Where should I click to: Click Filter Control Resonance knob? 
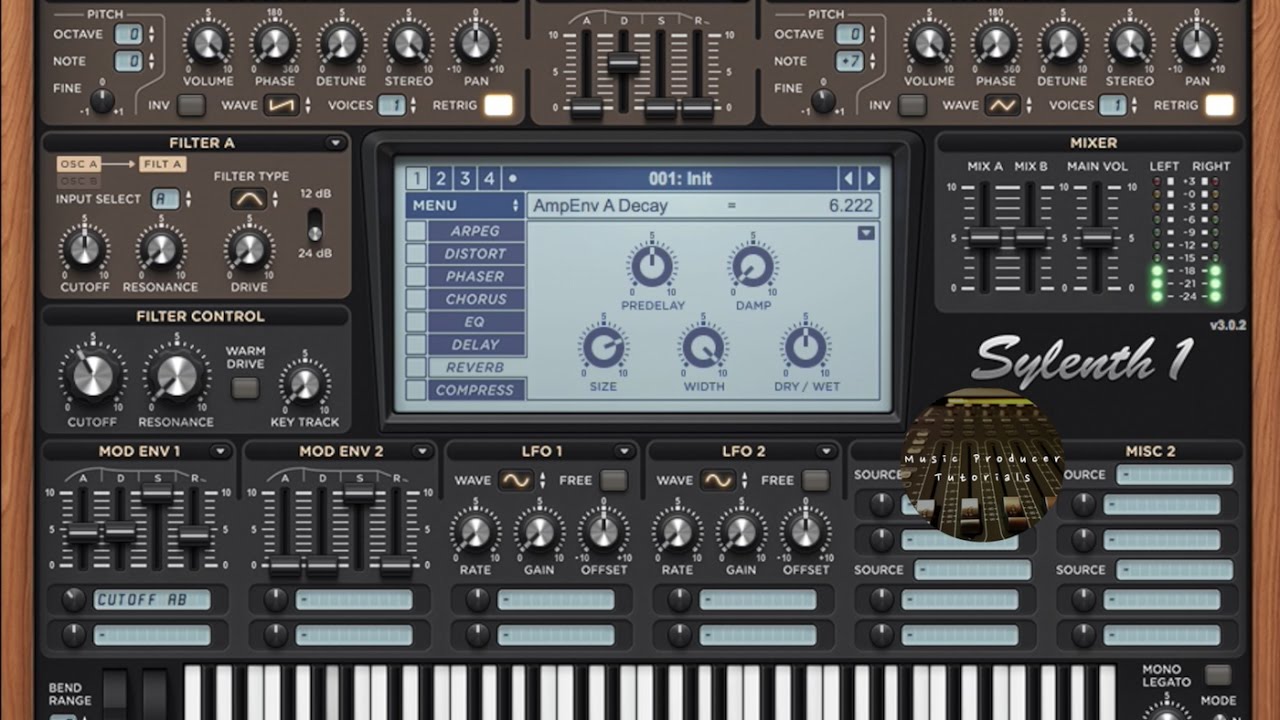pos(176,375)
